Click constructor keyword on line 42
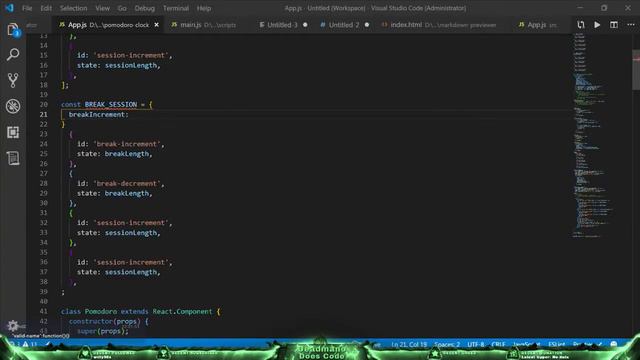This screenshot has height=360, width=640. click(91, 322)
